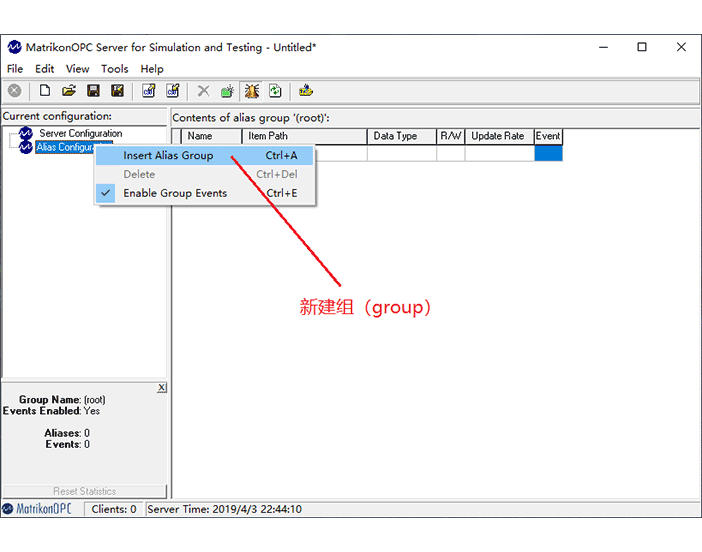This screenshot has height=552, width=702.
Task: Click the yellow options toolbar icon
Action: click(306, 91)
